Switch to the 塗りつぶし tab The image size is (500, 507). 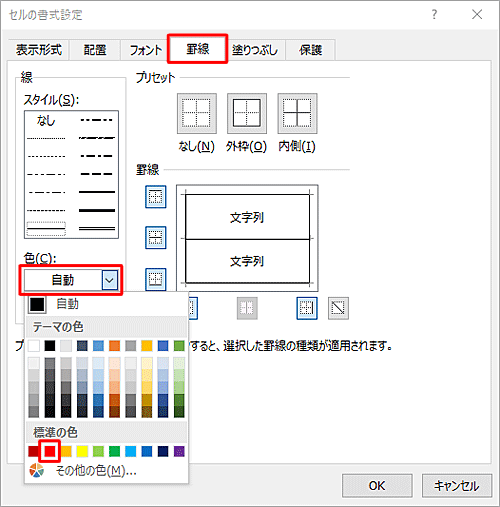(255, 50)
